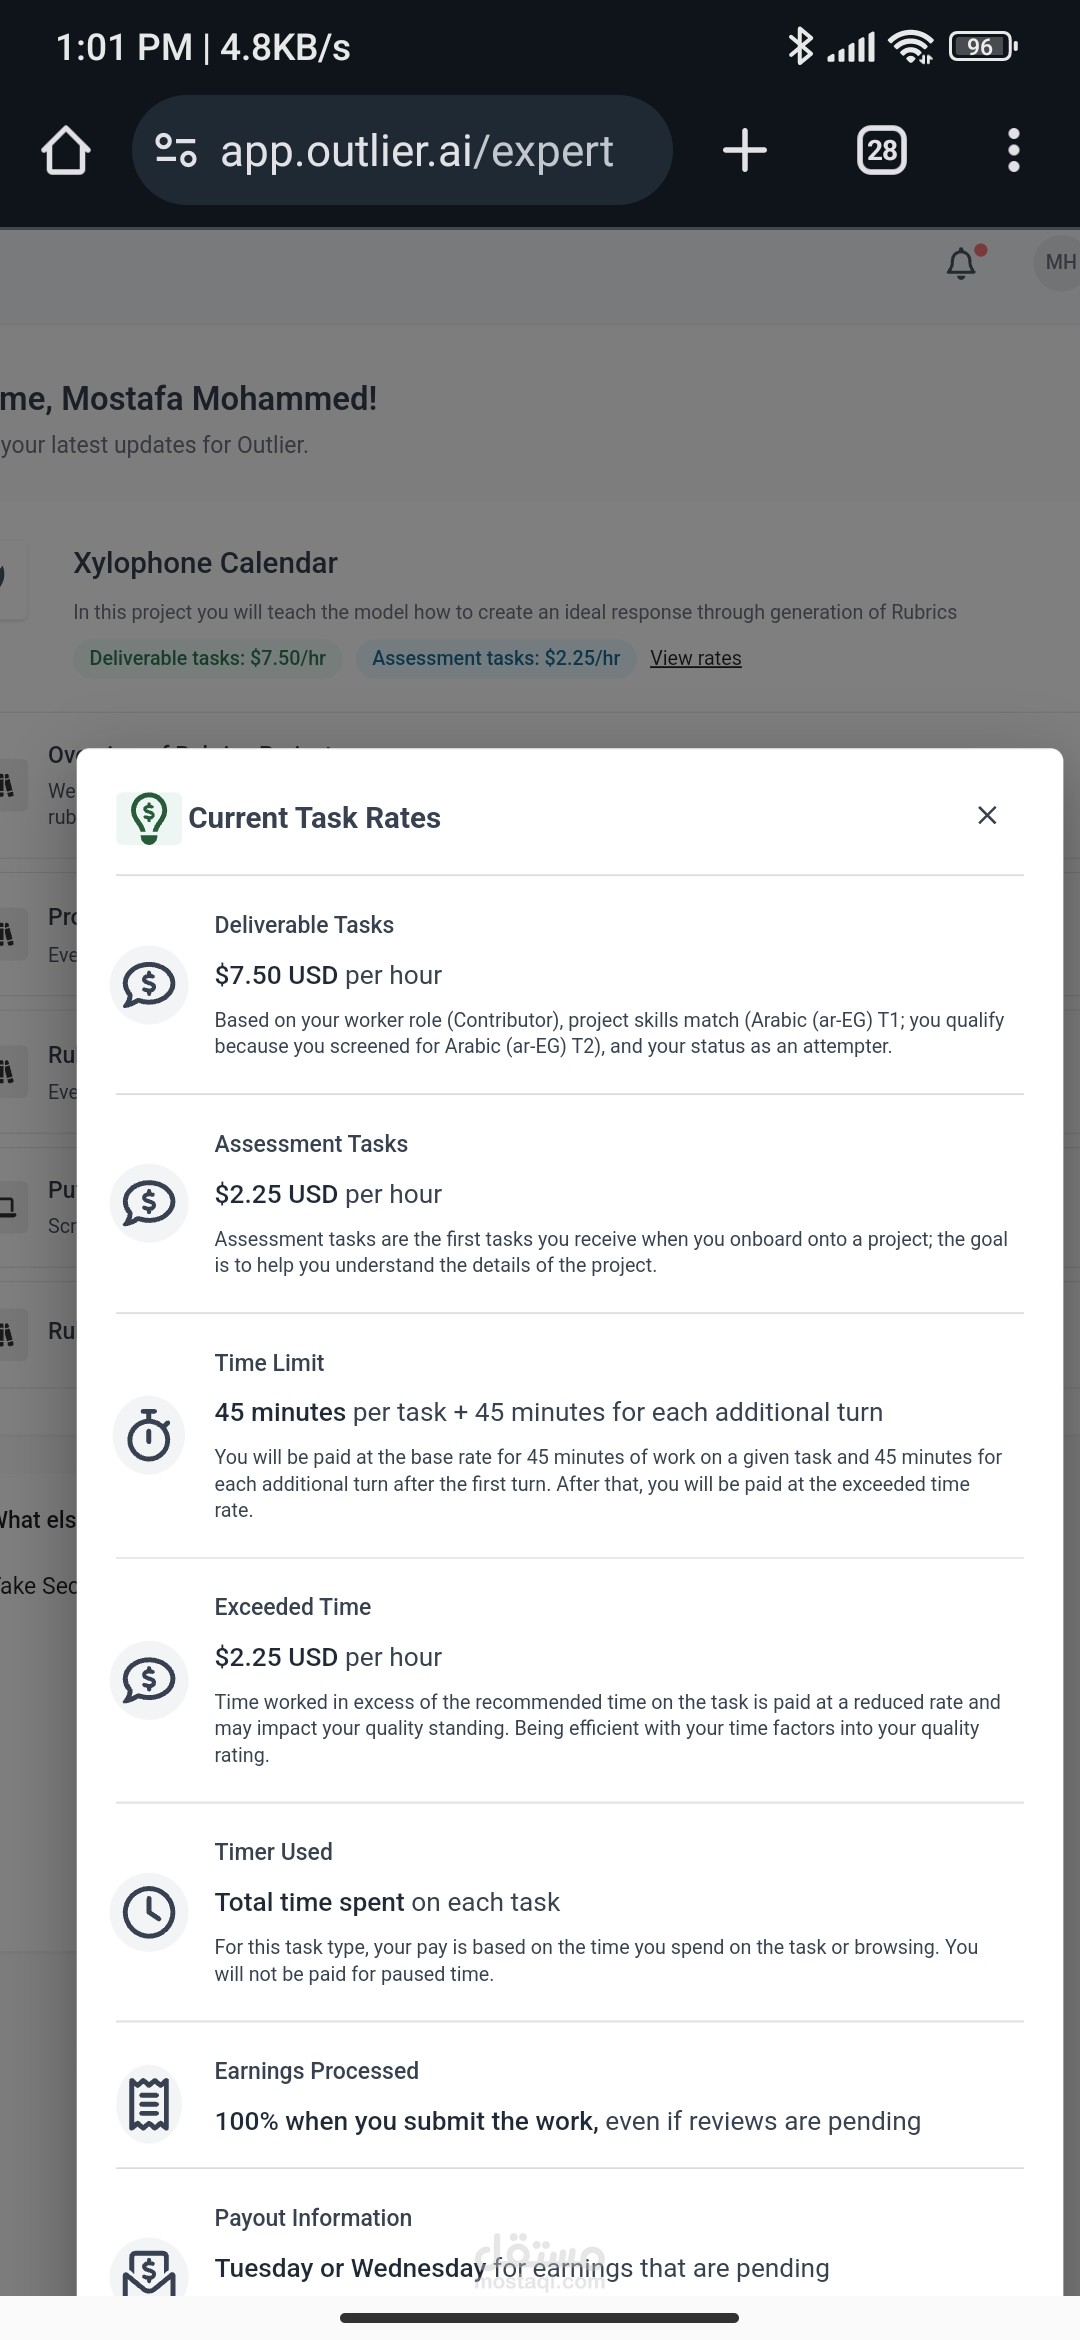Screen dimensions: 1080x2340
Task: Click the Earnings Processed receipt icon
Action: pyautogui.click(x=149, y=2104)
